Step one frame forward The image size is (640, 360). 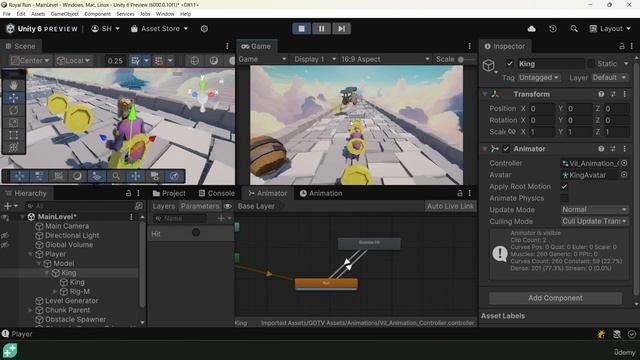point(341,29)
